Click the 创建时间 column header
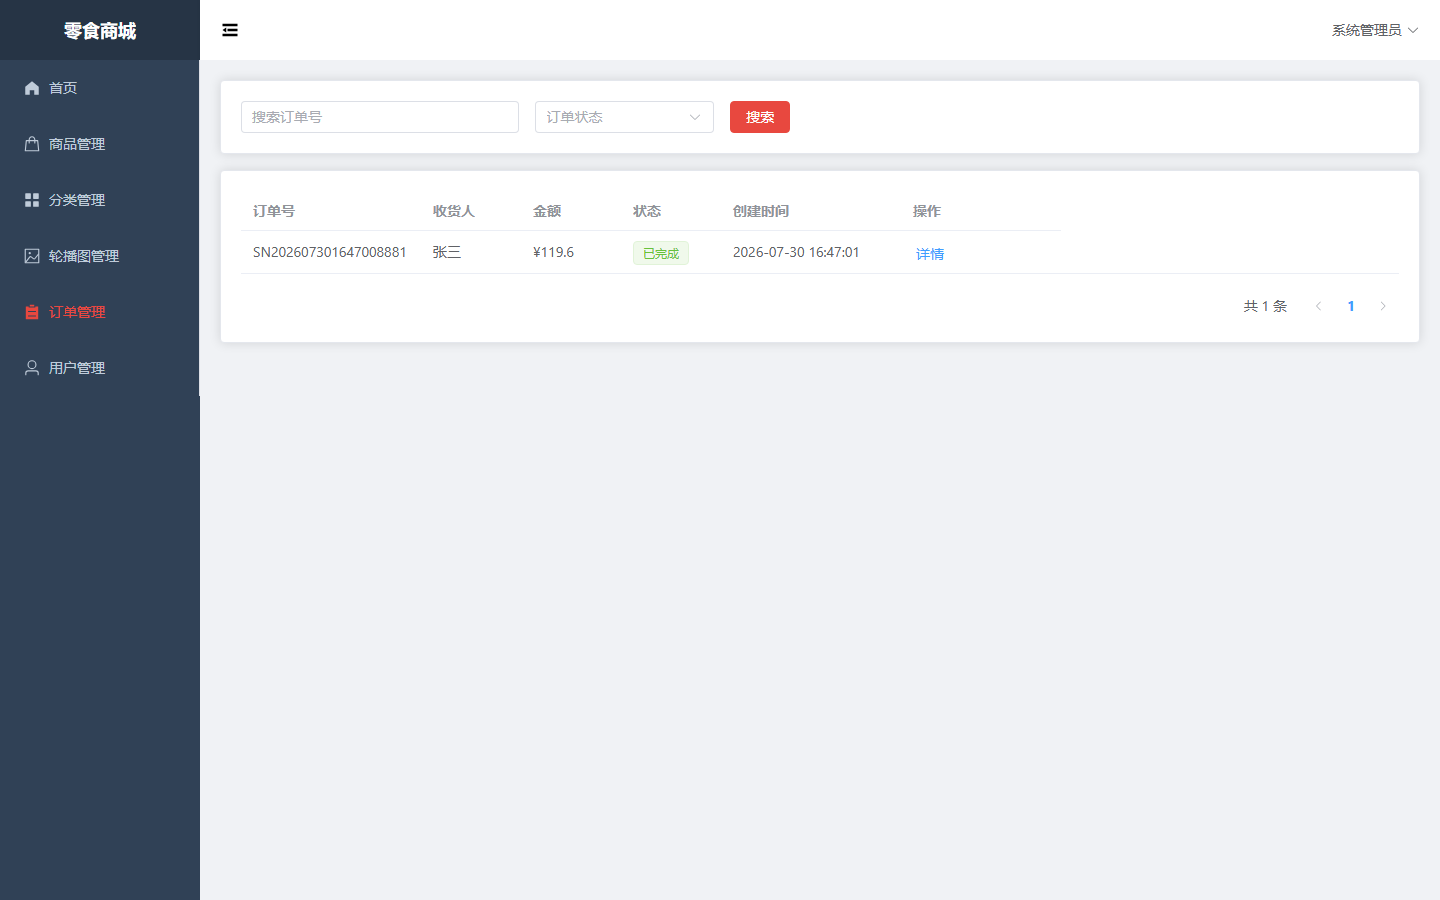This screenshot has width=1440, height=900. point(761,211)
